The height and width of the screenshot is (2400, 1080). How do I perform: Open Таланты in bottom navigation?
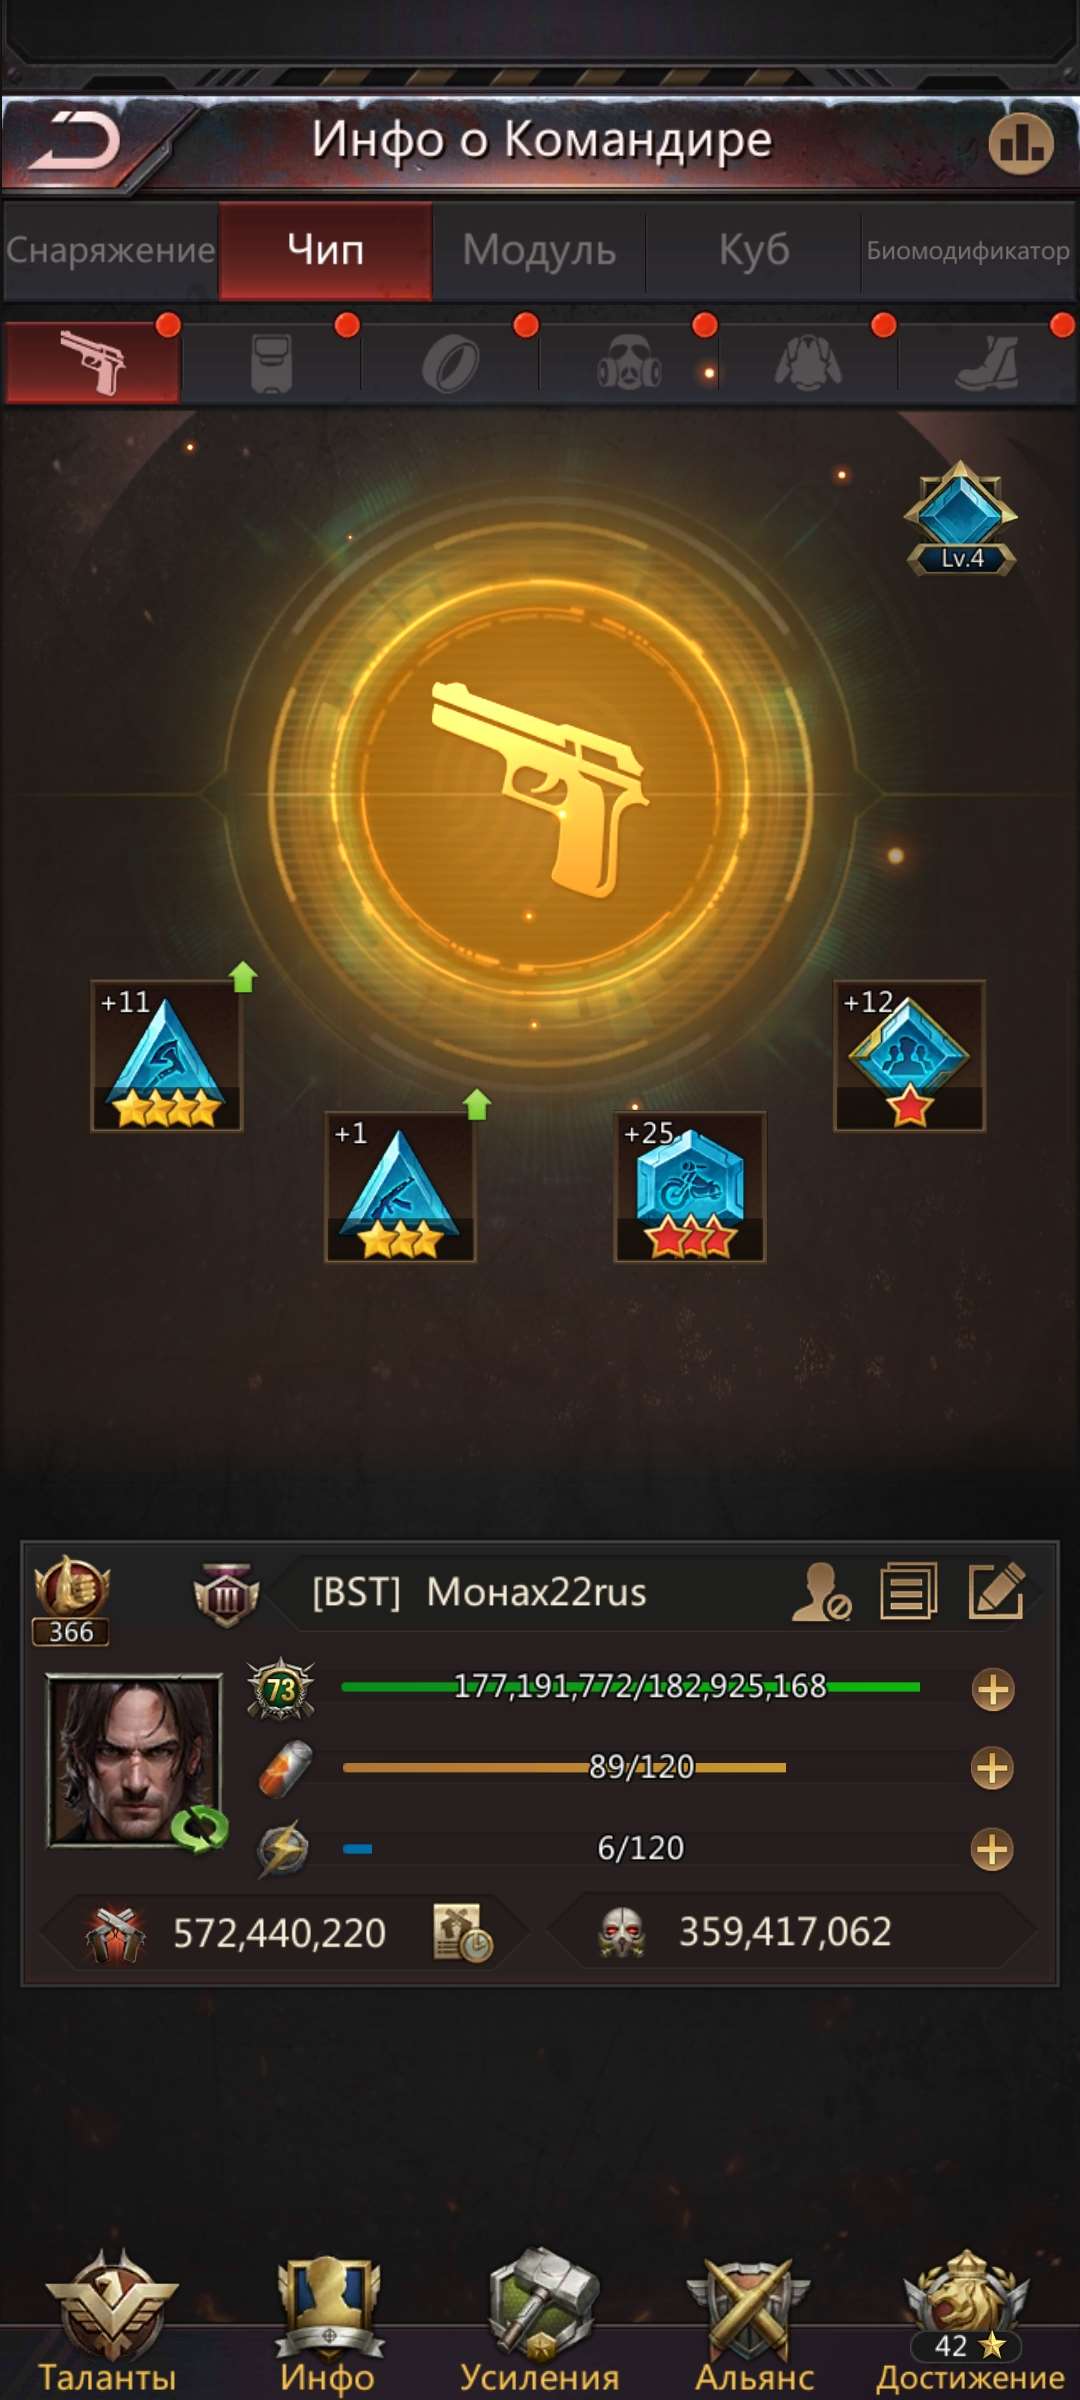108,2322
